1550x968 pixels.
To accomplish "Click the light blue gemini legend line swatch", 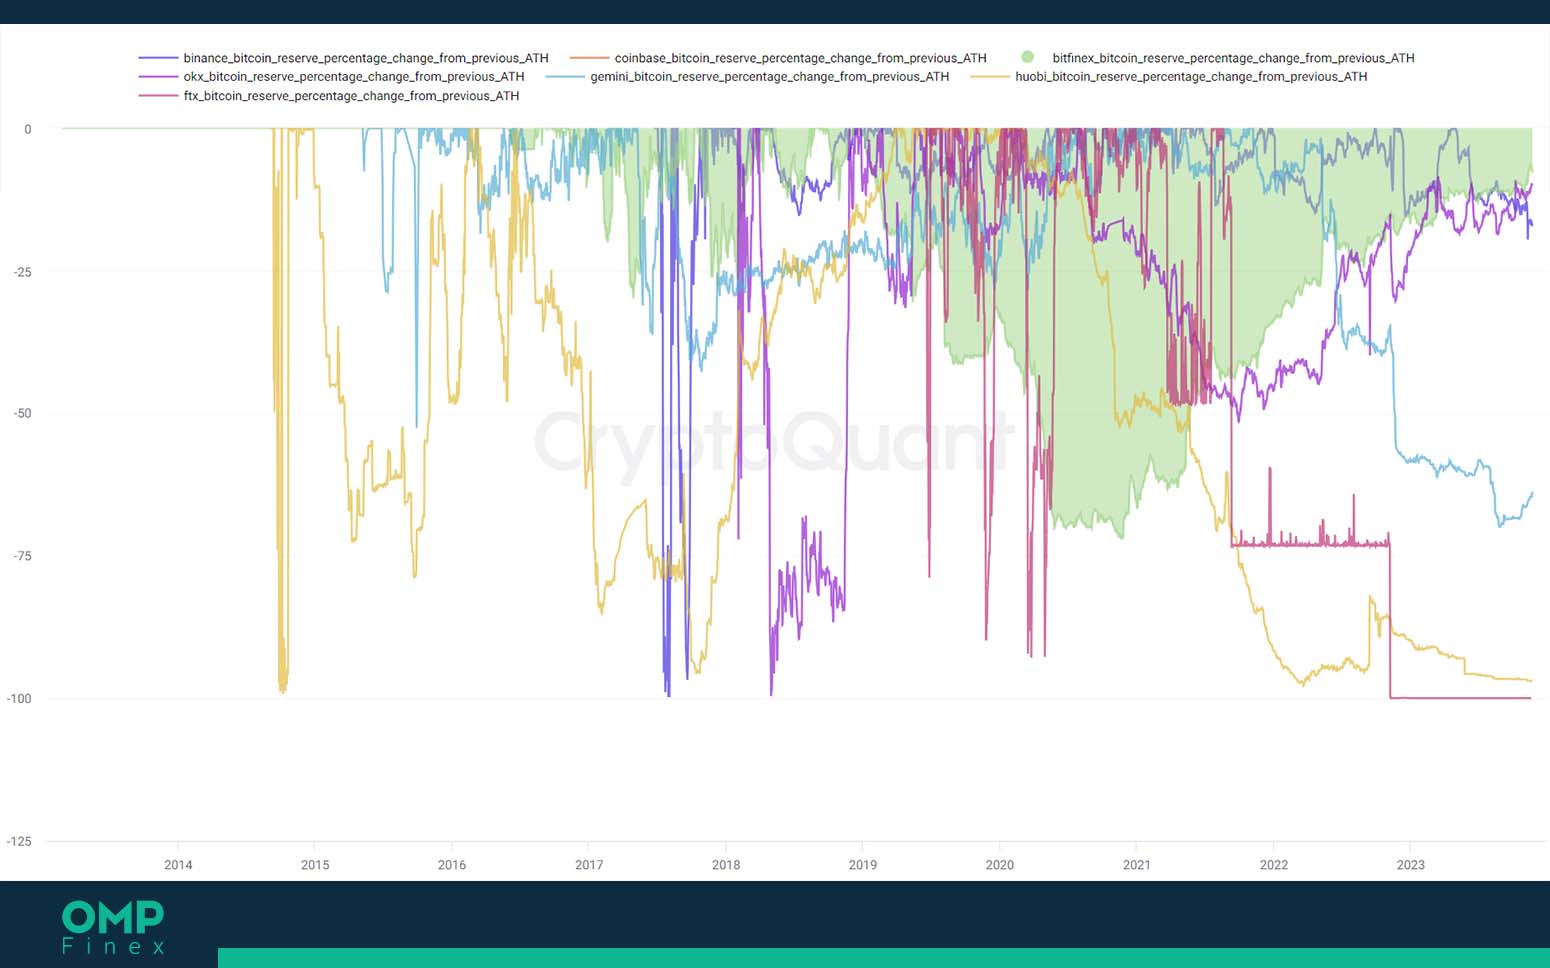I will (x=566, y=76).
